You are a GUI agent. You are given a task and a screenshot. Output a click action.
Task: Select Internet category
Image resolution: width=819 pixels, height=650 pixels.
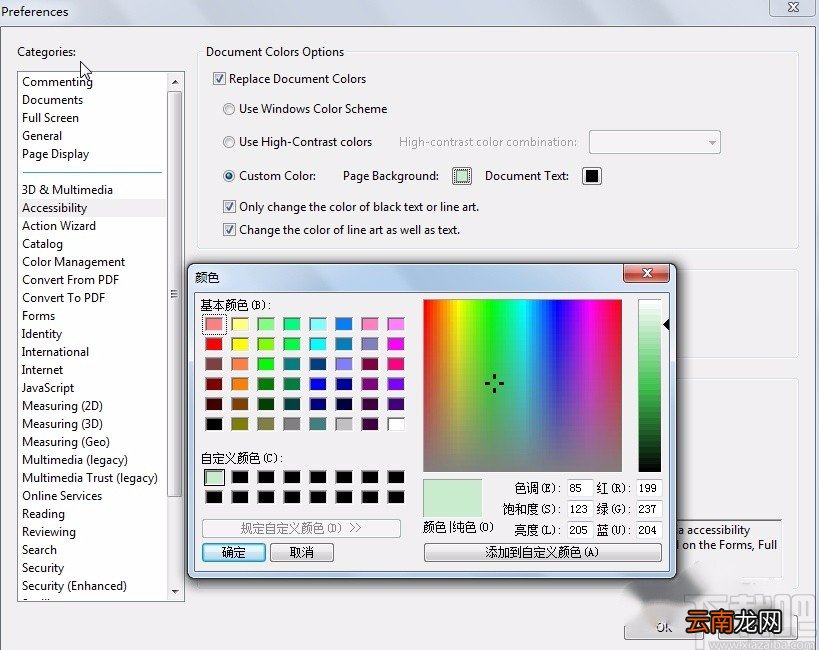click(x=42, y=370)
